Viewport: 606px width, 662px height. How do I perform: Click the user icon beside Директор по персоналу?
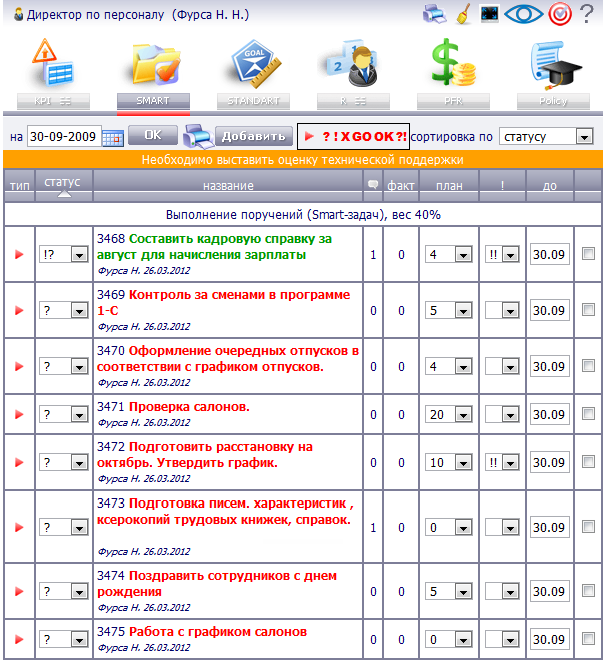click(x=18, y=14)
